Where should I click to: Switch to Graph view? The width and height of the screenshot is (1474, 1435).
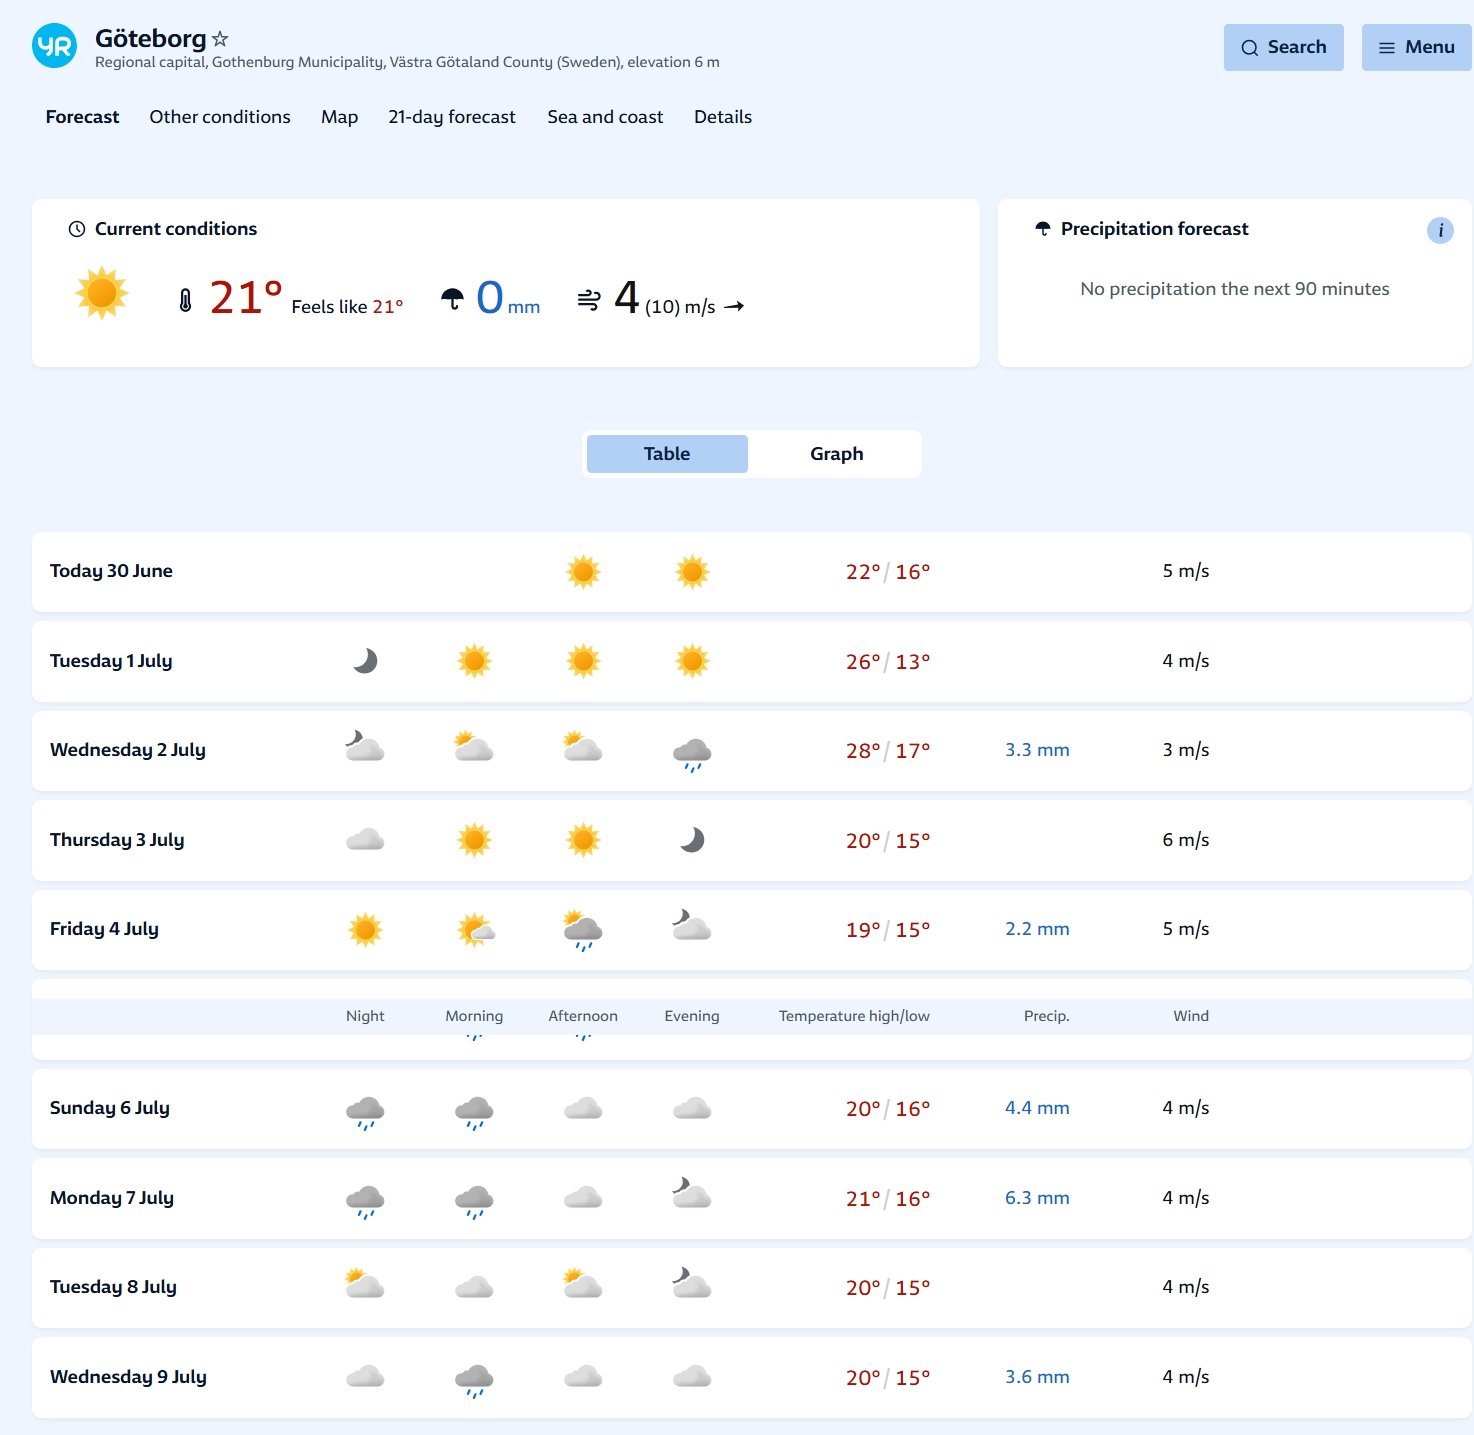836,454
